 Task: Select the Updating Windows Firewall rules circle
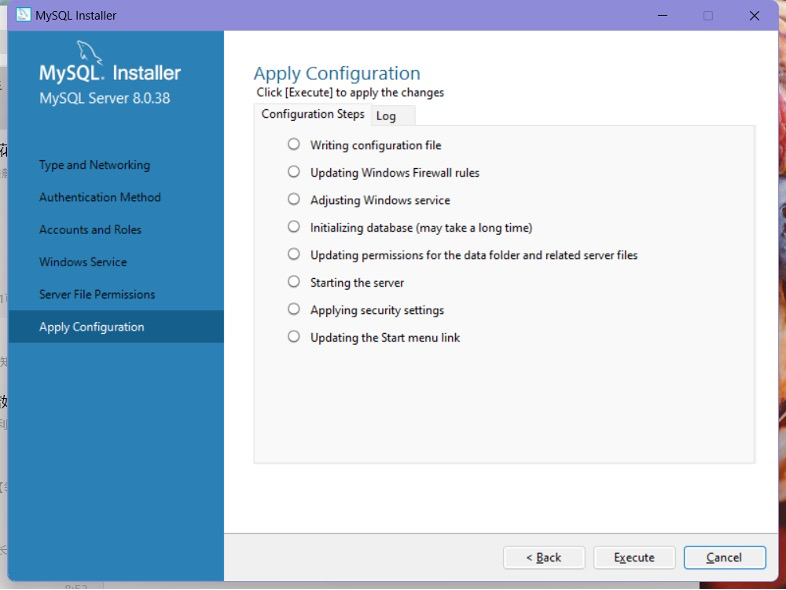(x=294, y=172)
